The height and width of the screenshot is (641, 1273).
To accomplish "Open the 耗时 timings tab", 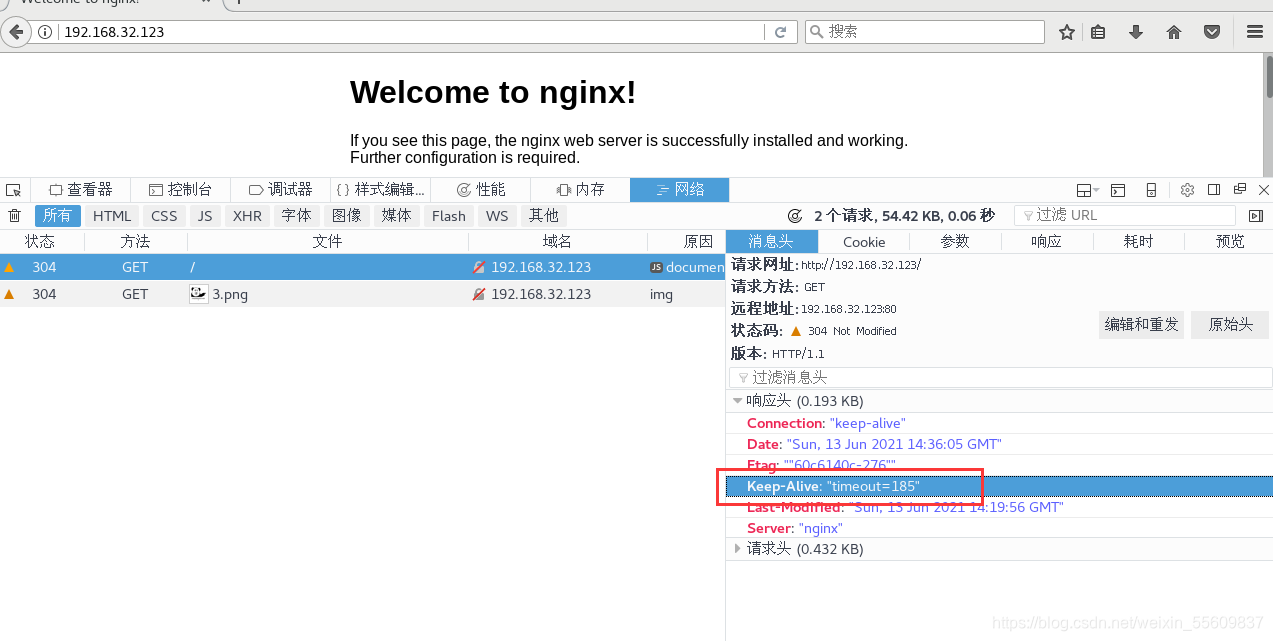I will point(1138,242).
